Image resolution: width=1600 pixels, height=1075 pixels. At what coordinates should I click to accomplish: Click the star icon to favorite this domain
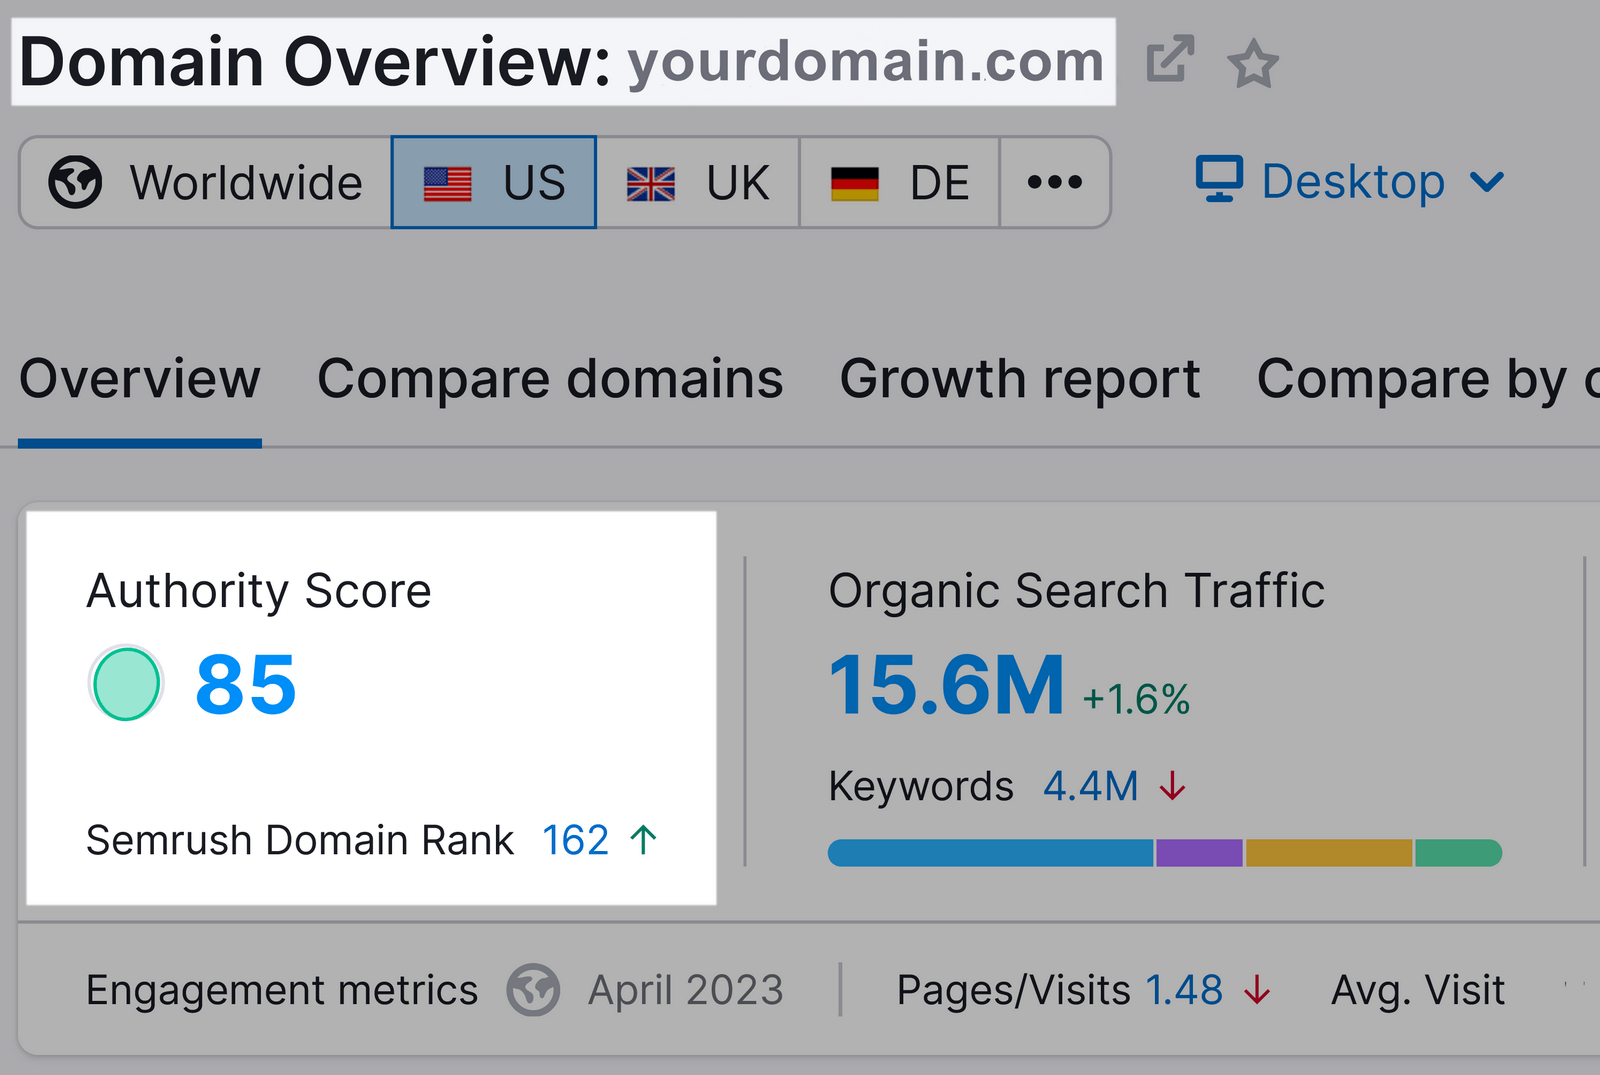[x=1254, y=62]
